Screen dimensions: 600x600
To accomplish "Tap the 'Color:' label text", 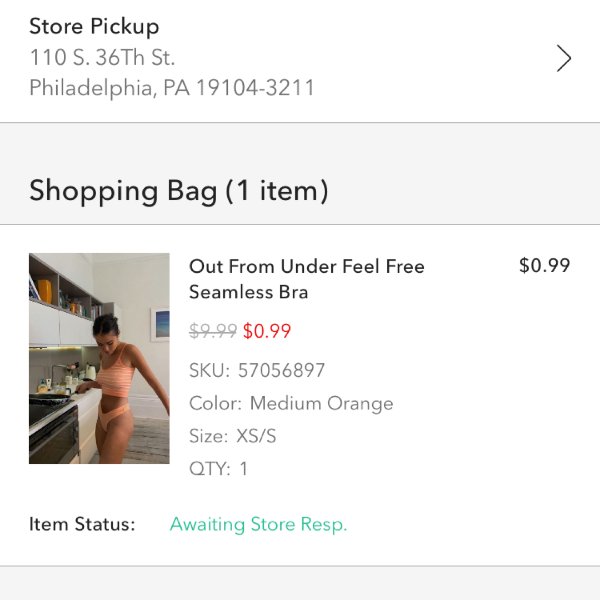I will click(215, 403).
